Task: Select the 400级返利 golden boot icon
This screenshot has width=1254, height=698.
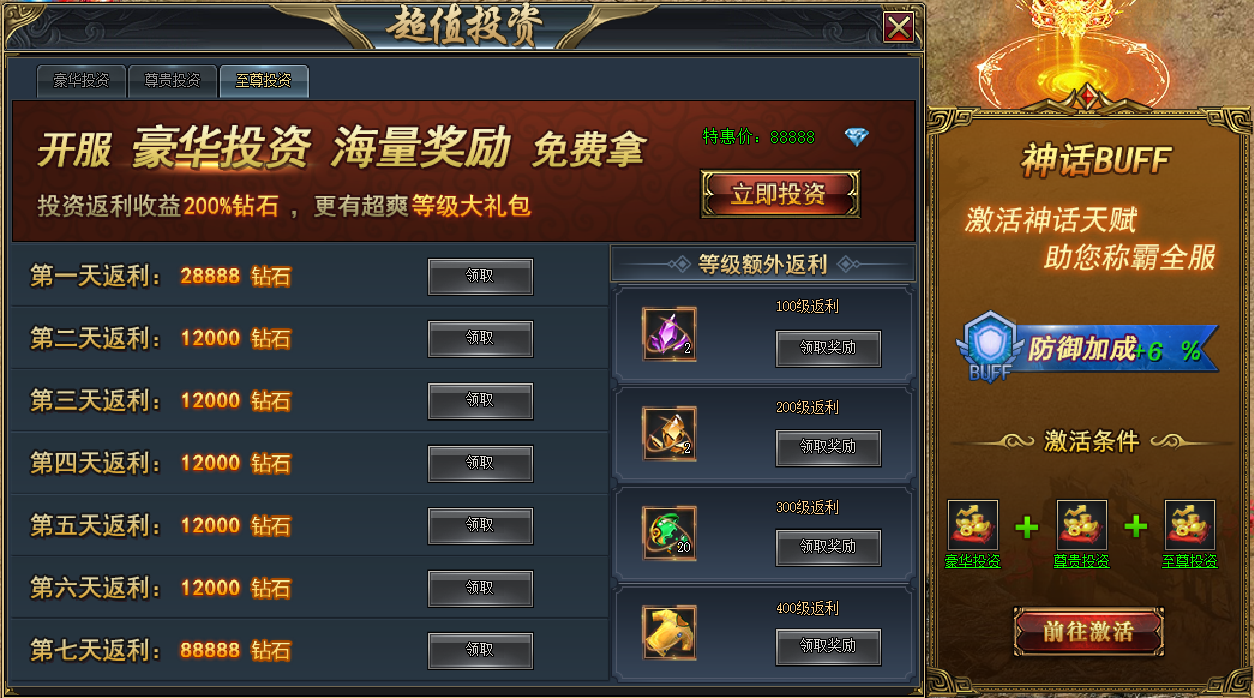Action: pos(669,632)
